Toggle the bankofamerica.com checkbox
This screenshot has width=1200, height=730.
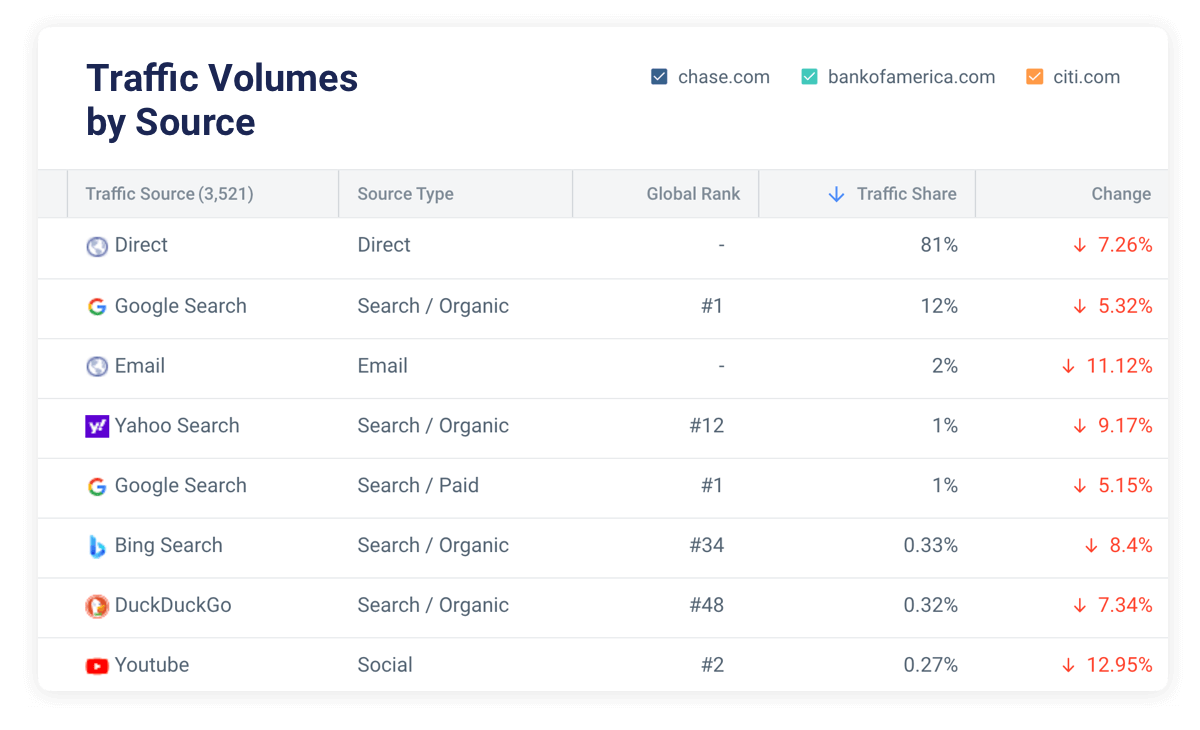(810, 77)
